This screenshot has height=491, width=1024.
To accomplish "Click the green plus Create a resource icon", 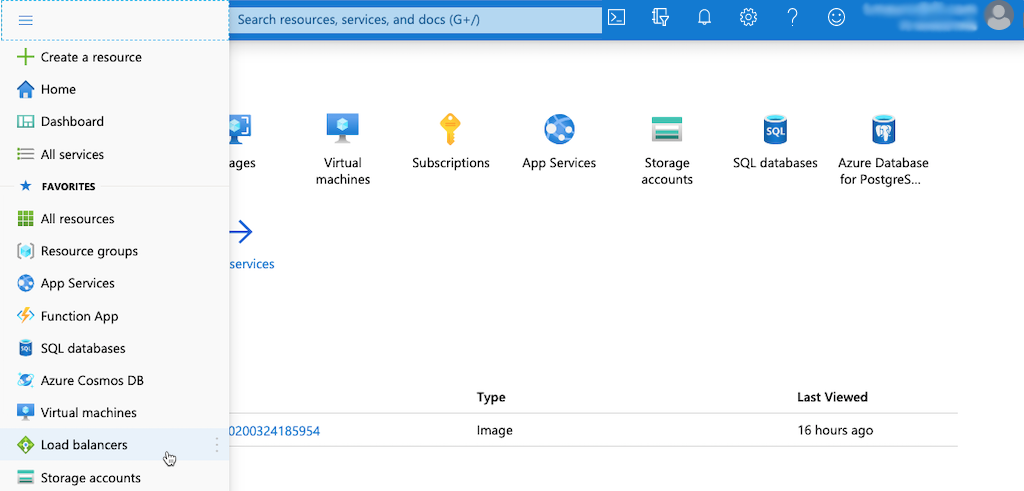I will (25, 57).
